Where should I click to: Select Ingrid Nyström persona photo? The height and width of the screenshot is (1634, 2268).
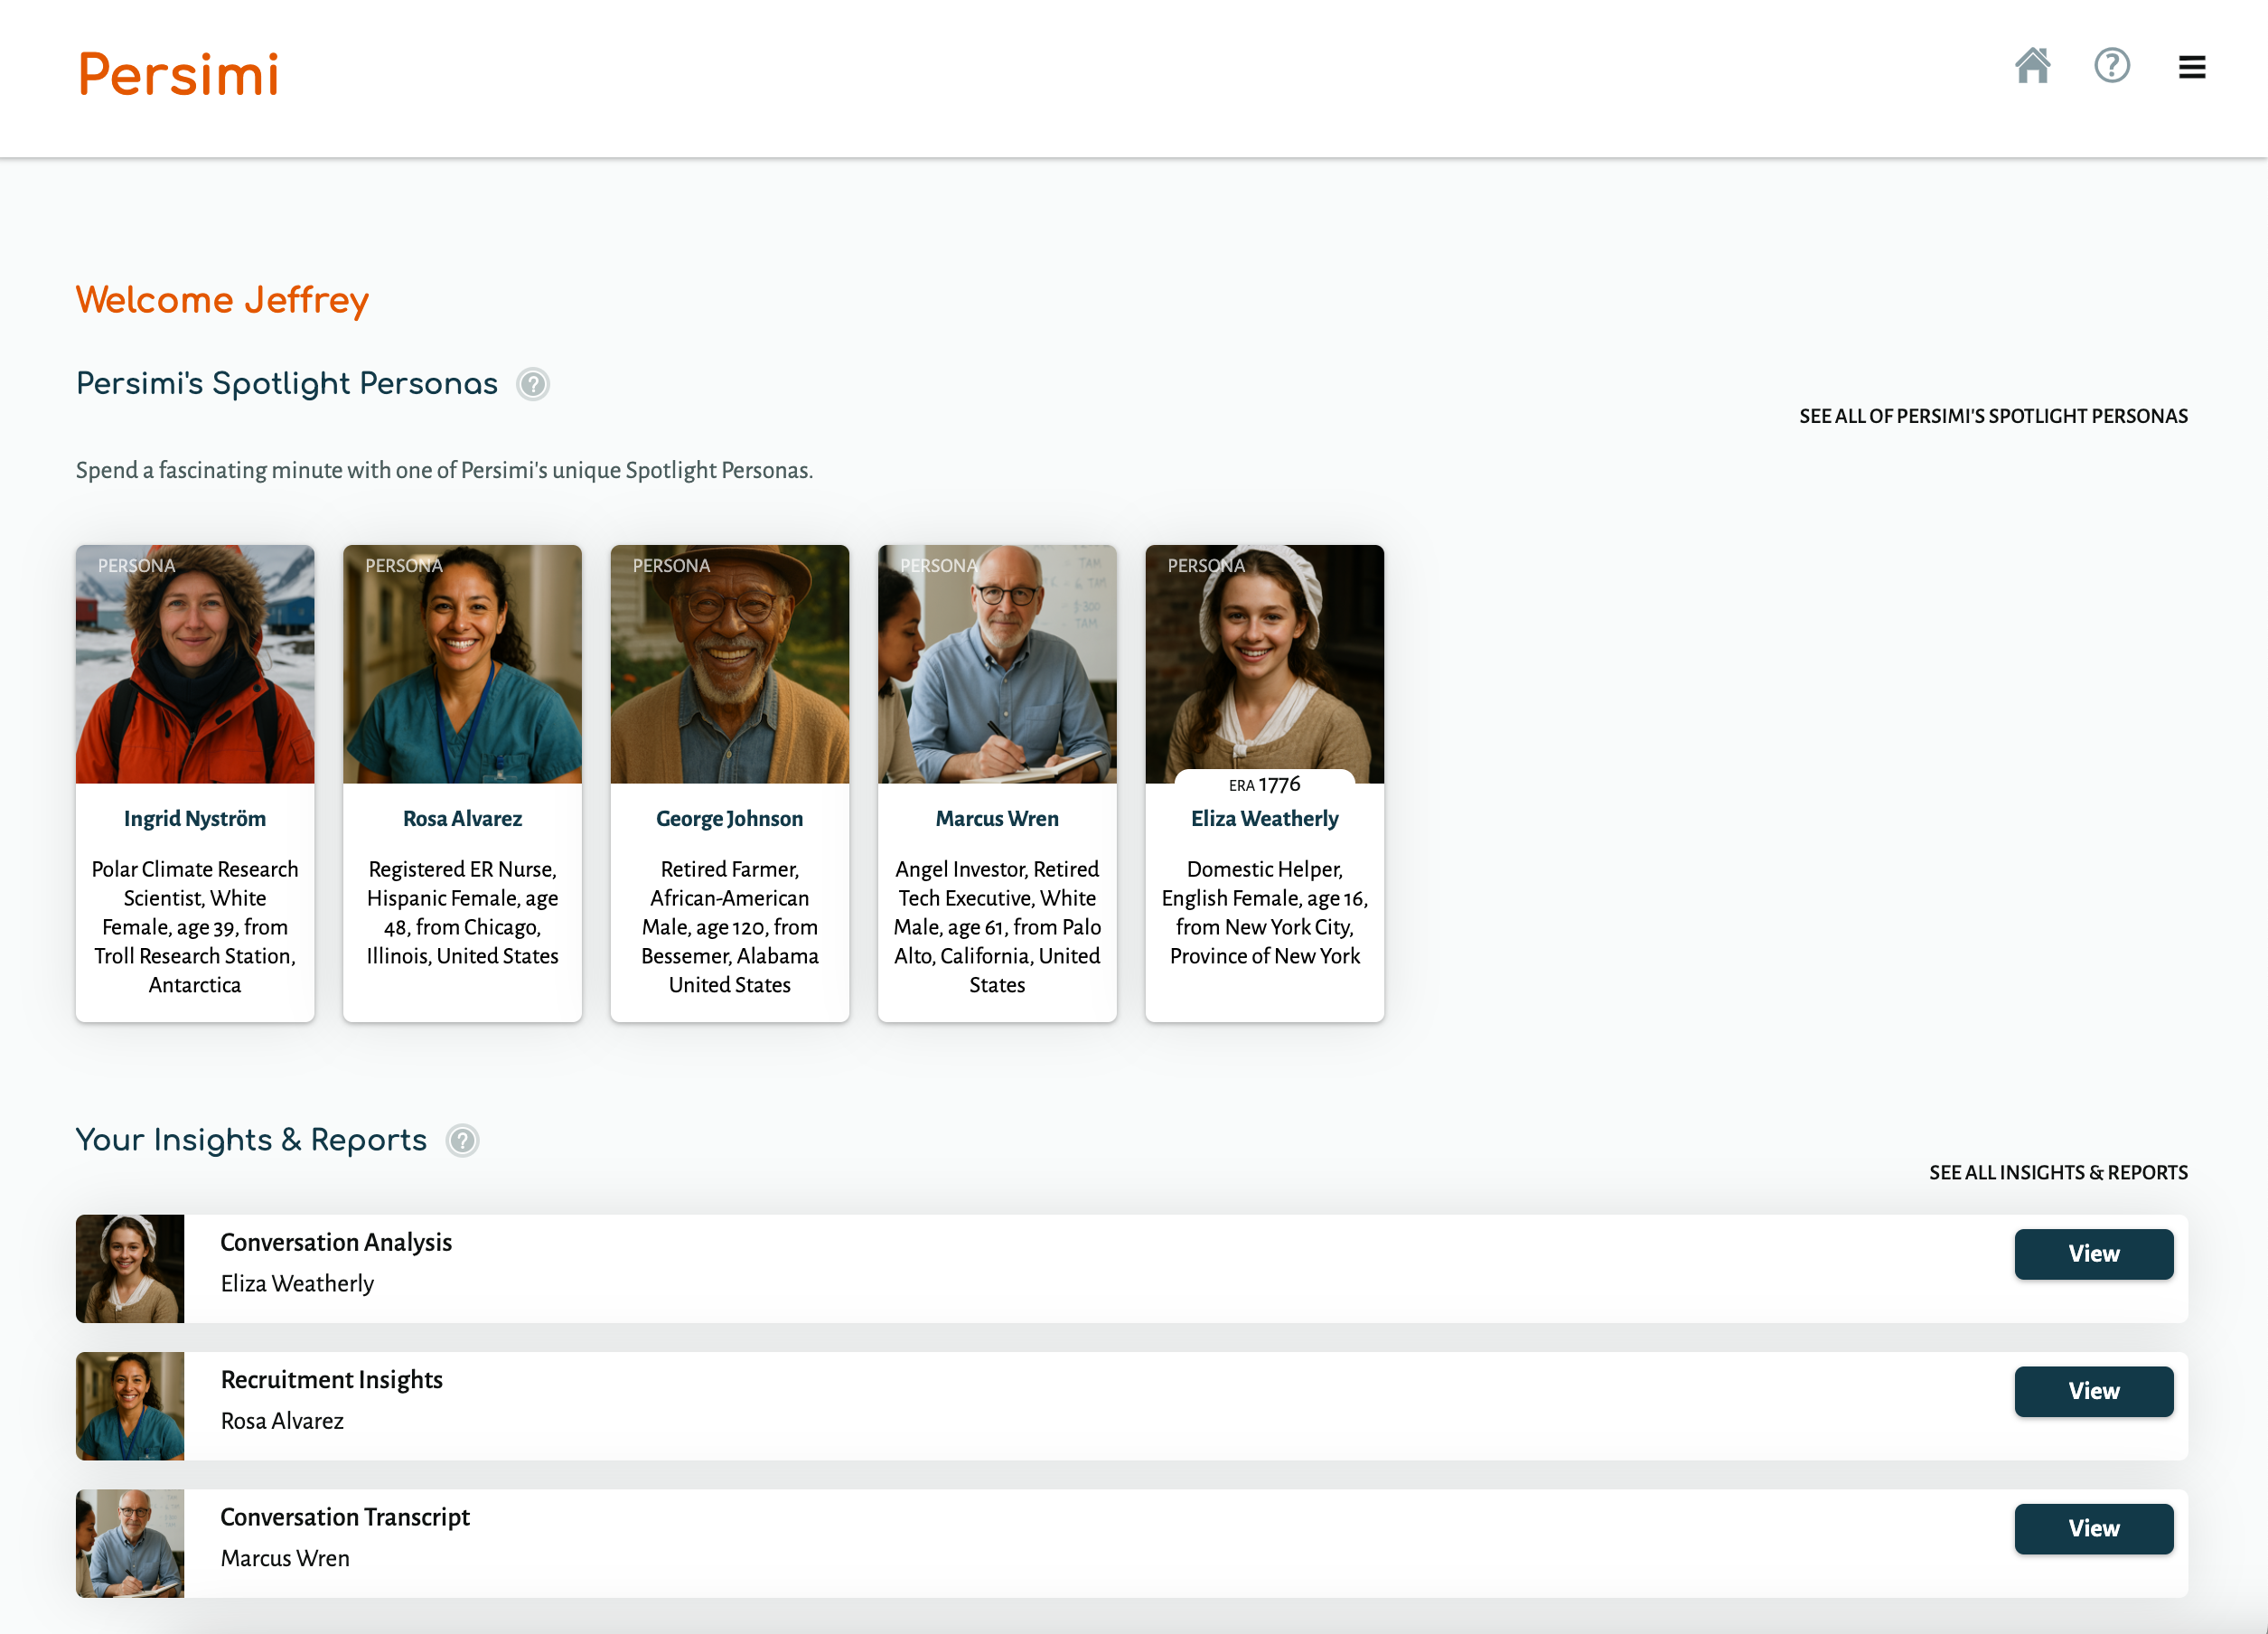click(x=195, y=664)
